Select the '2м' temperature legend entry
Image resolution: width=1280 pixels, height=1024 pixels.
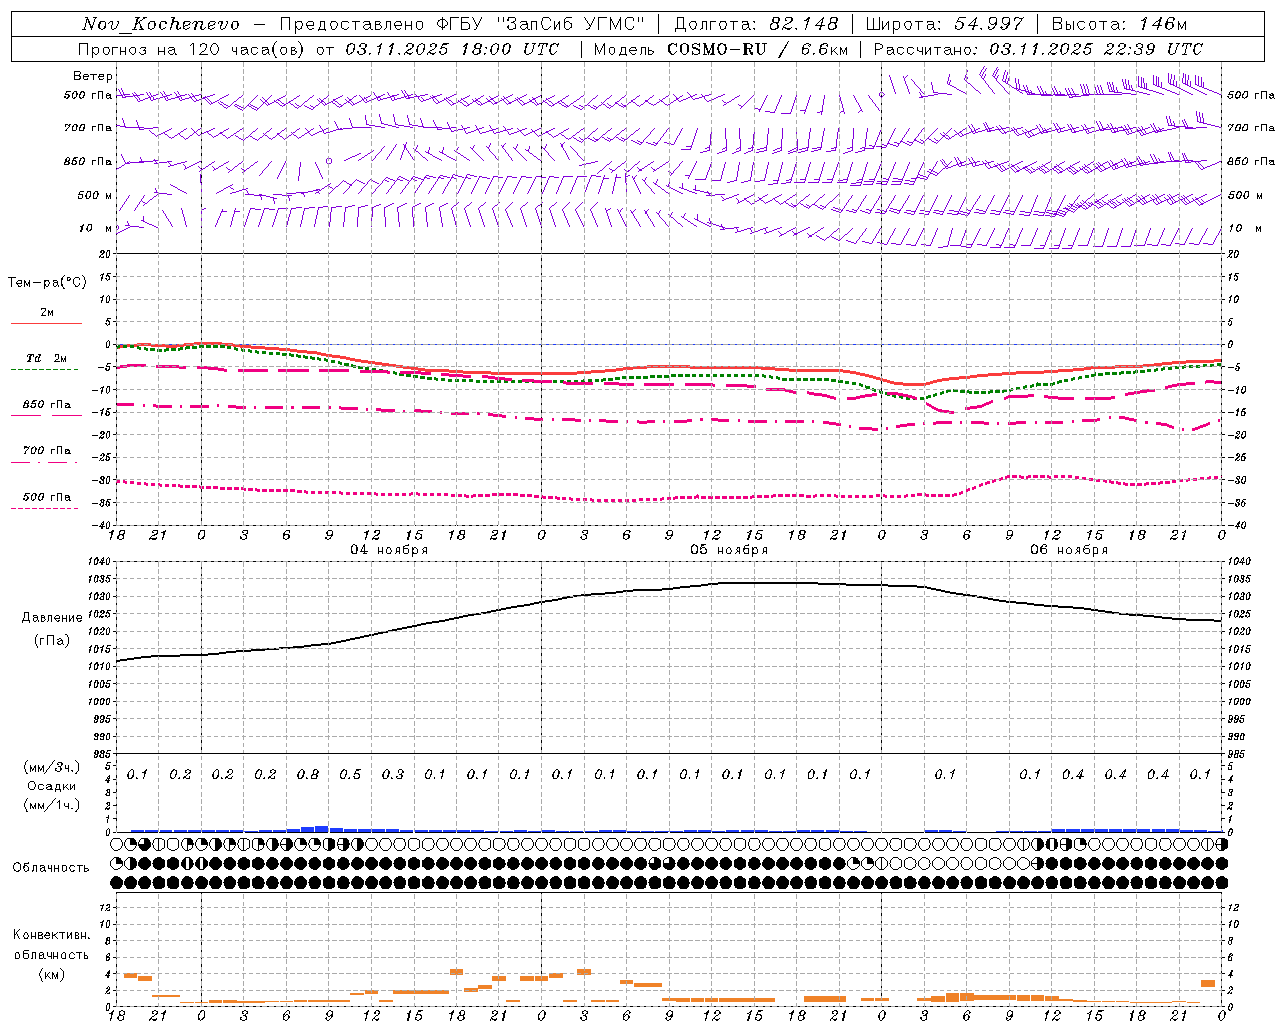(47, 313)
